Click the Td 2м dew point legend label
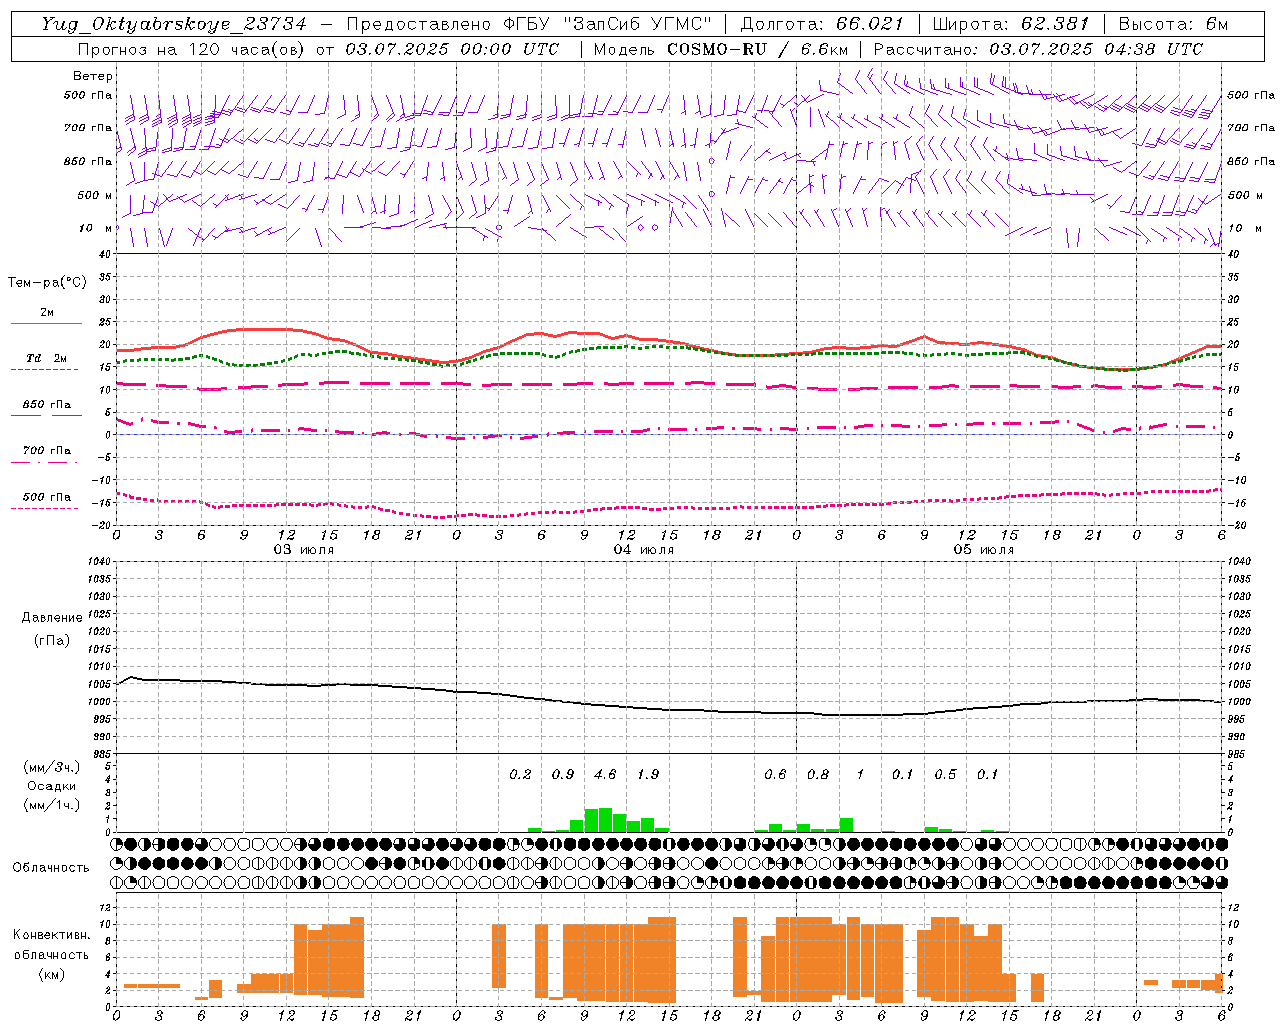Image resolution: width=1280 pixels, height=1024 pixels. click(x=47, y=358)
